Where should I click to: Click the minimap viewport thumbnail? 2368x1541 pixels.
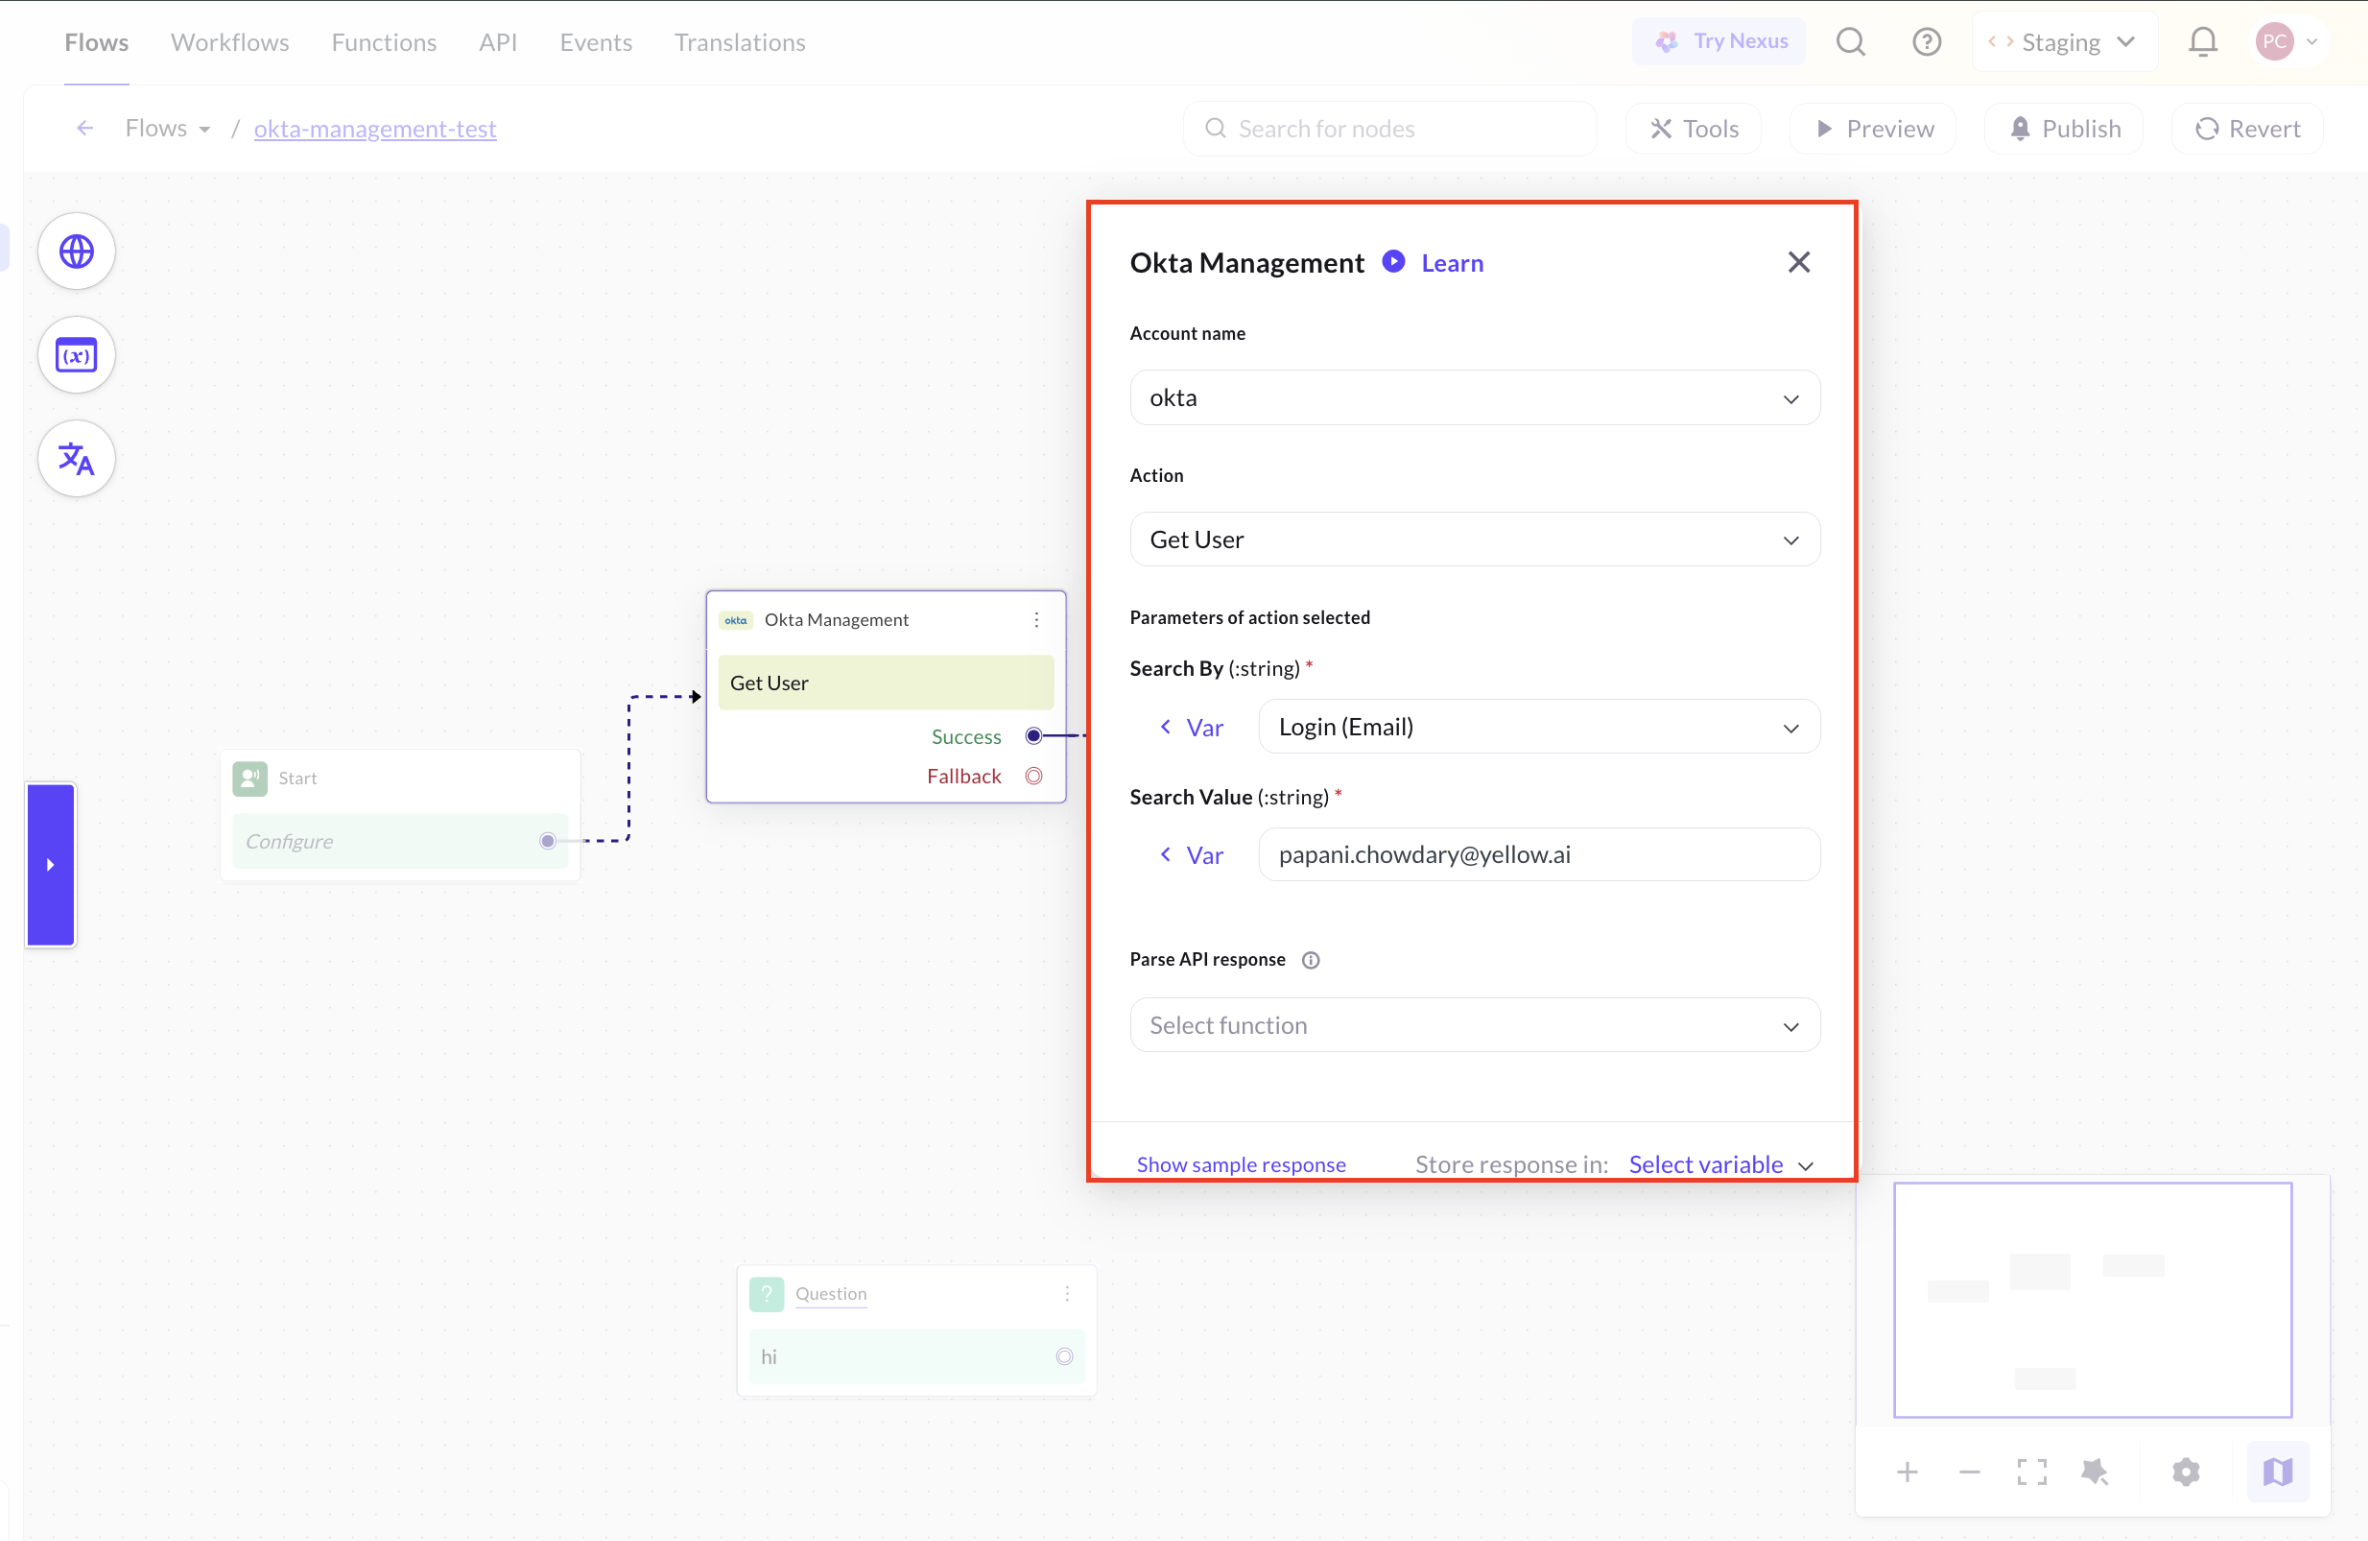point(2092,1300)
